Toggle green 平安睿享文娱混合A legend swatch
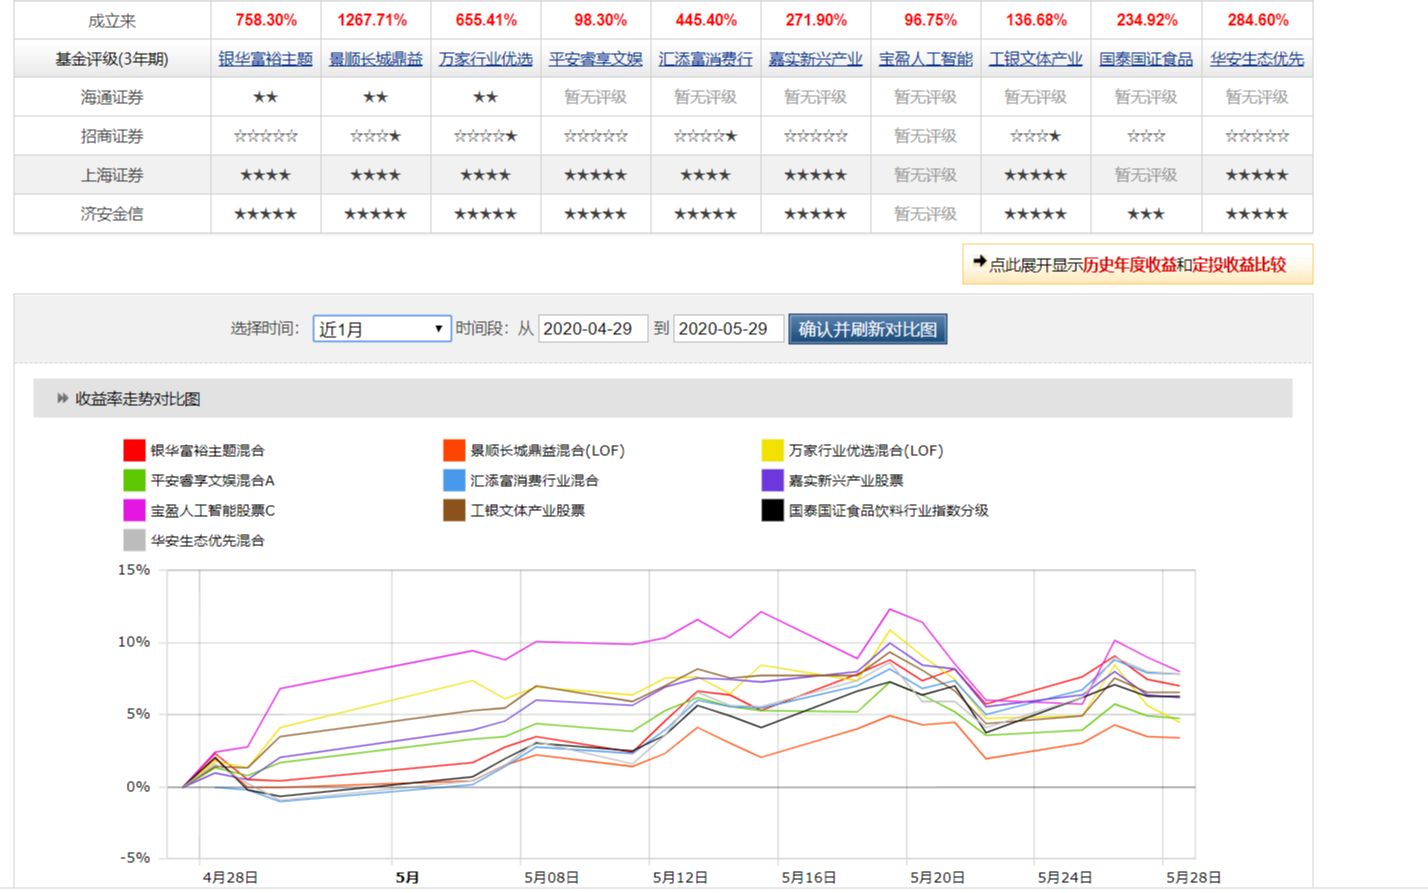This screenshot has width=1428, height=893. pos(134,481)
